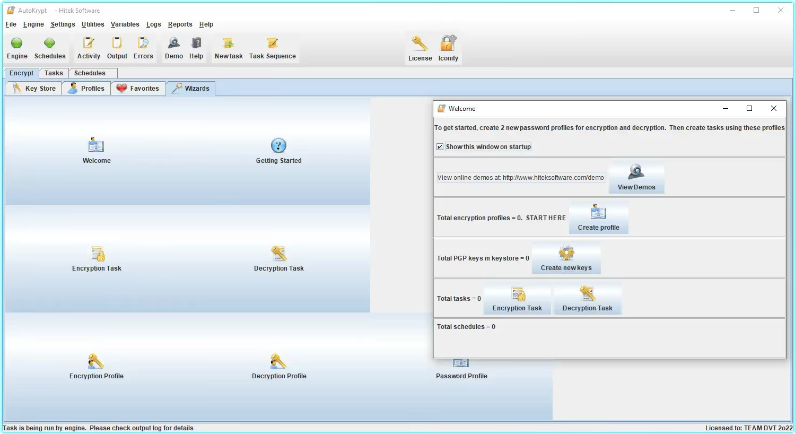Open the Engine menu
This screenshot has width=795, height=434.
click(33, 24)
